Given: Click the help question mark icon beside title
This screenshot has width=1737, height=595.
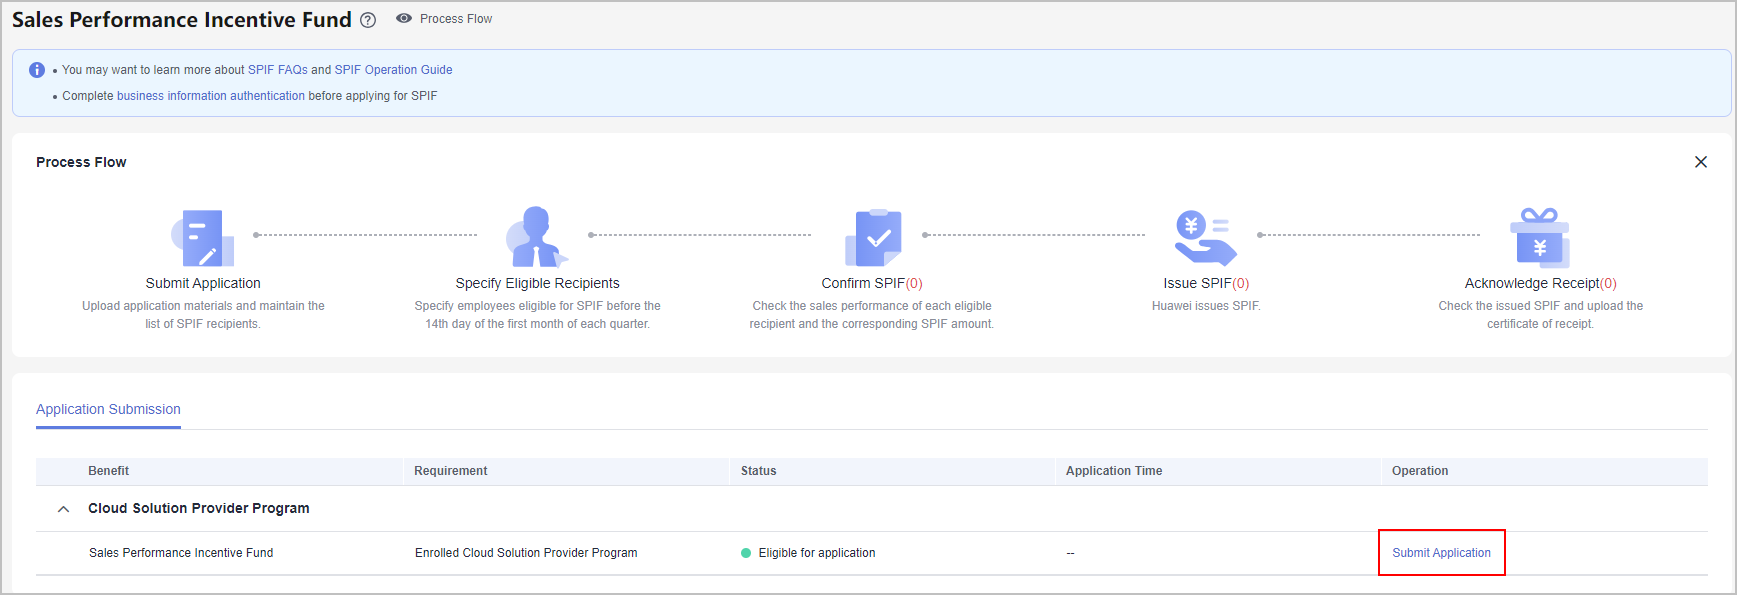Looking at the screenshot, I should [x=368, y=20].
